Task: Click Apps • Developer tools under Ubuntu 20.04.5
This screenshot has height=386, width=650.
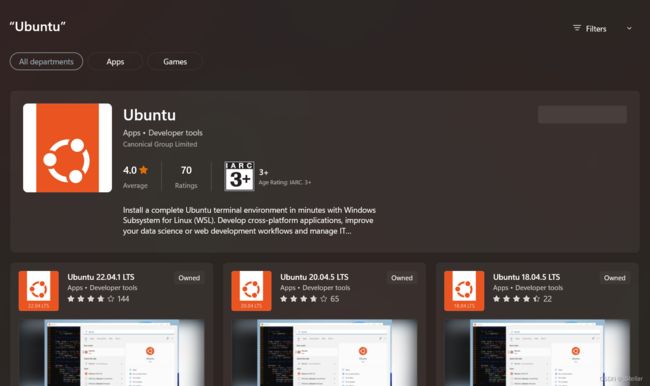Action: (x=315, y=288)
